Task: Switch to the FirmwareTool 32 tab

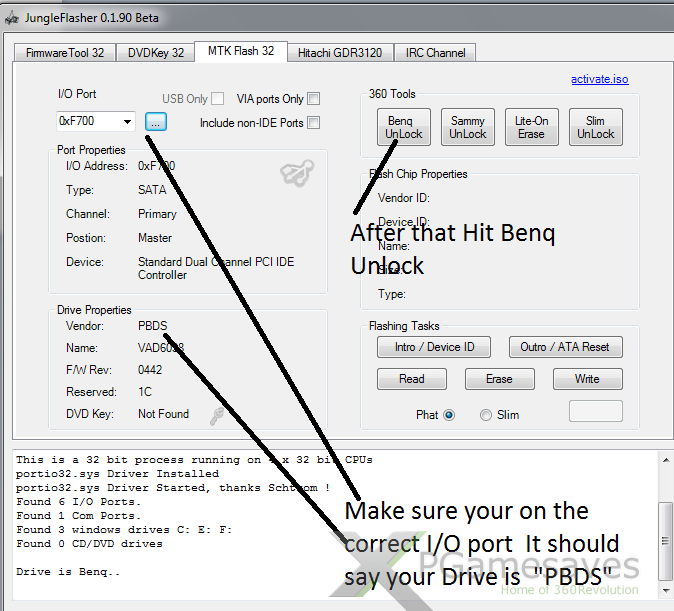Action: pyautogui.click(x=65, y=53)
